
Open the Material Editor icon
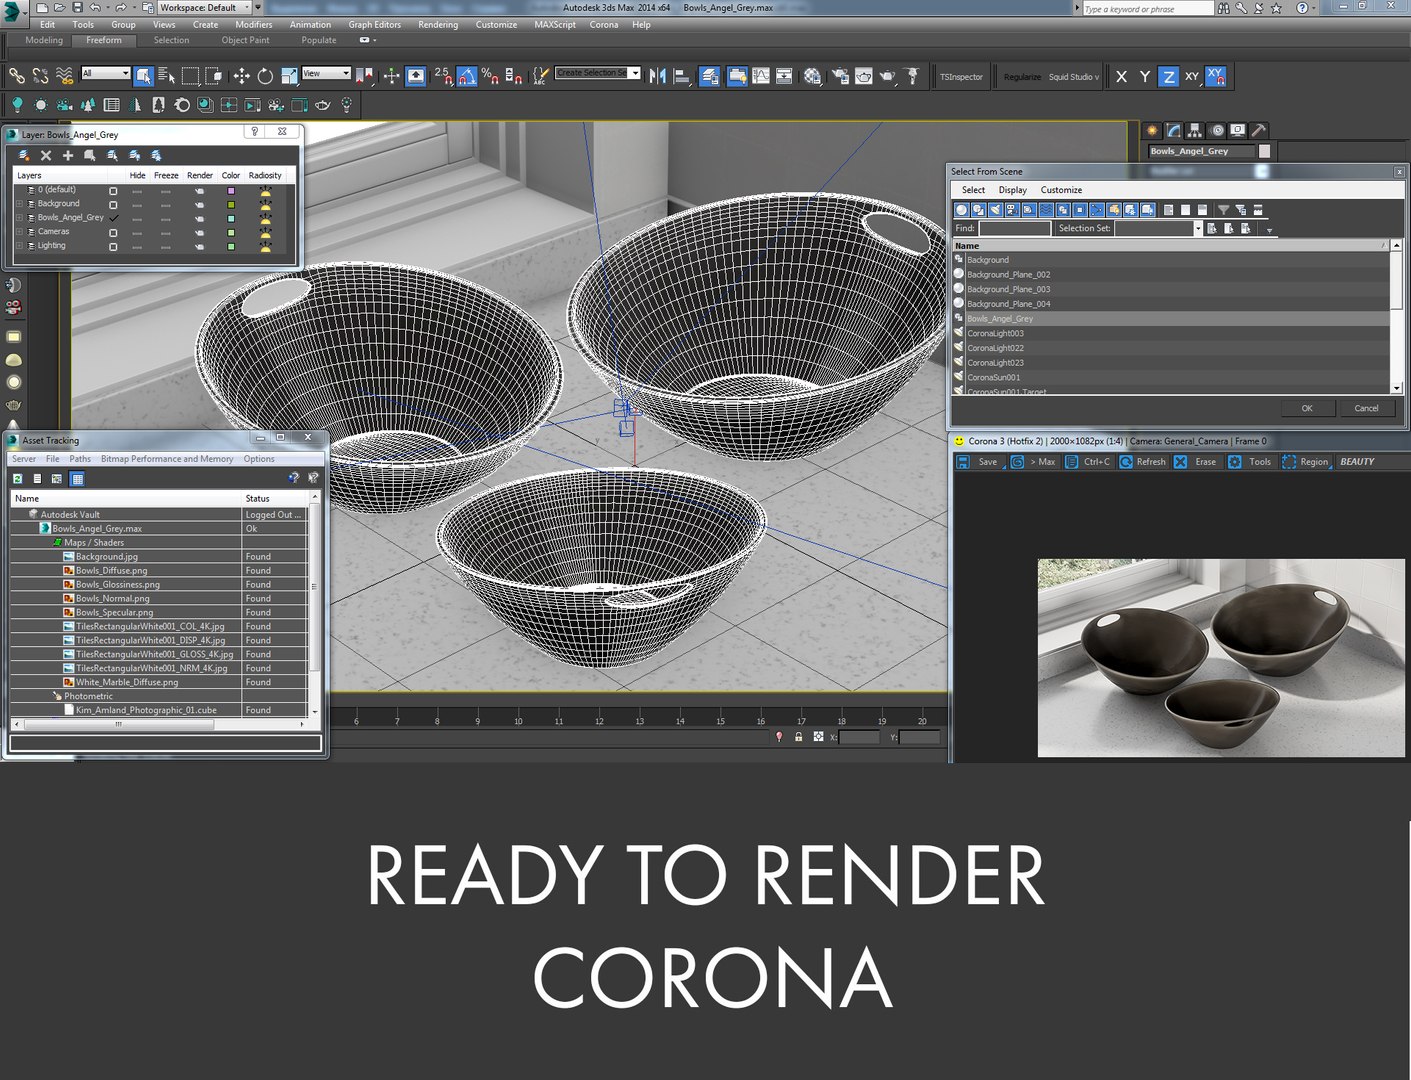point(812,76)
